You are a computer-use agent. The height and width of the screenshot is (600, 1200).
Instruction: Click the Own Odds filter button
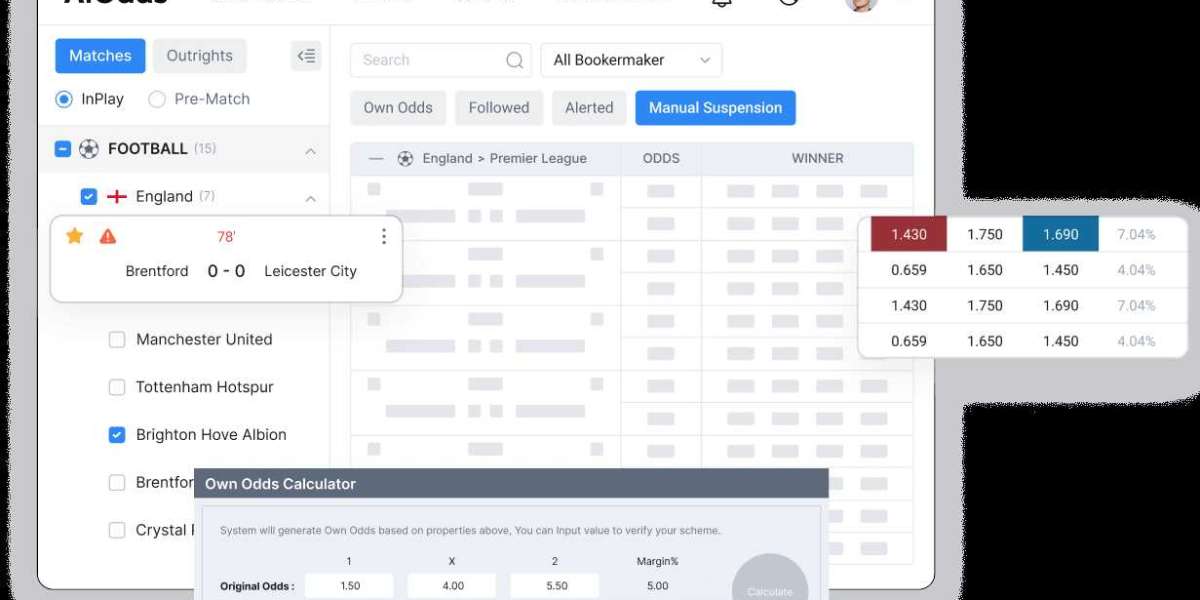click(x=398, y=108)
